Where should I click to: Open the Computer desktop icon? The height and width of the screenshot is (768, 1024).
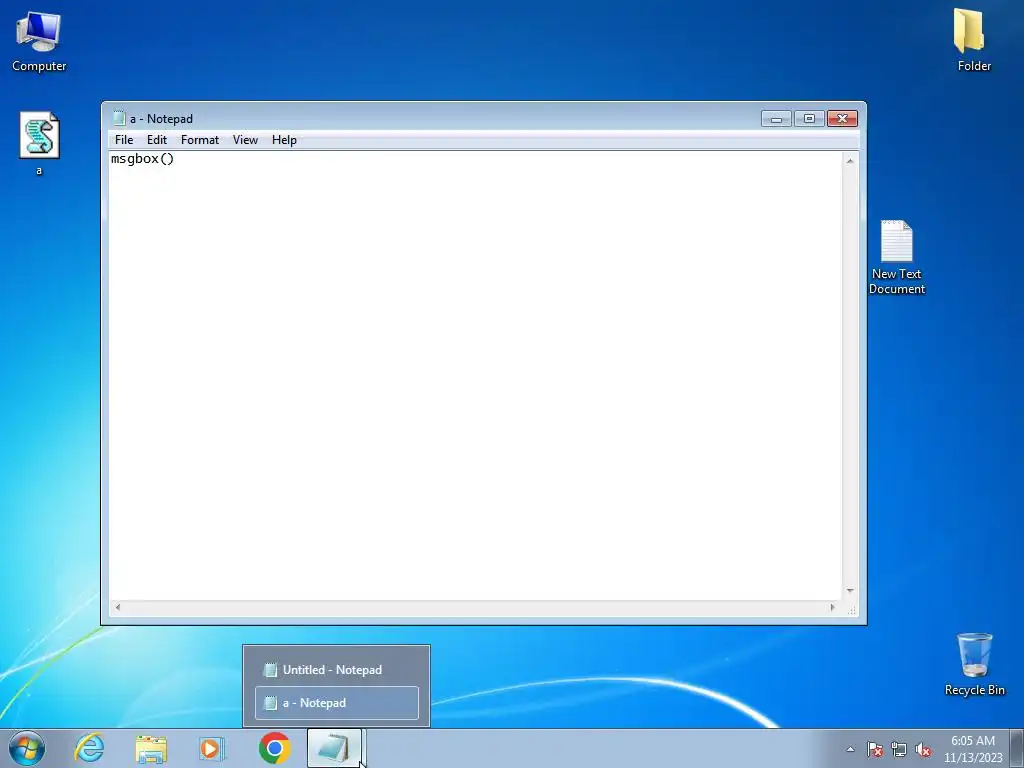(x=39, y=40)
